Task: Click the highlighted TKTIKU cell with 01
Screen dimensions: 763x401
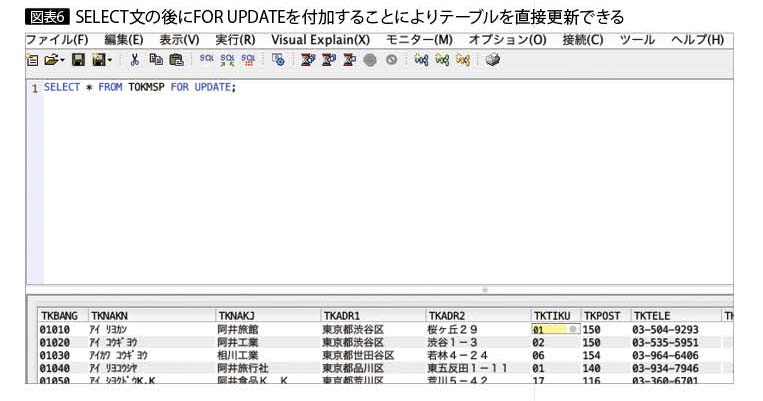Action: pos(553,328)
